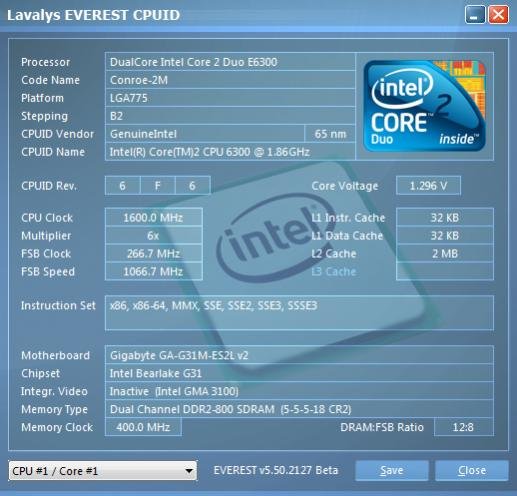
Task: Select the Instruction Set text box
Action: pyautogui.click(x=299, y=313)
